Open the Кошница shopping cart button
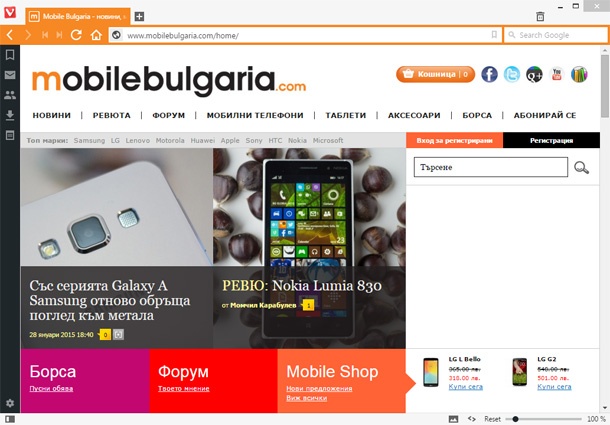Viewport: 610px width, 425px height. (x=435, y=74)
